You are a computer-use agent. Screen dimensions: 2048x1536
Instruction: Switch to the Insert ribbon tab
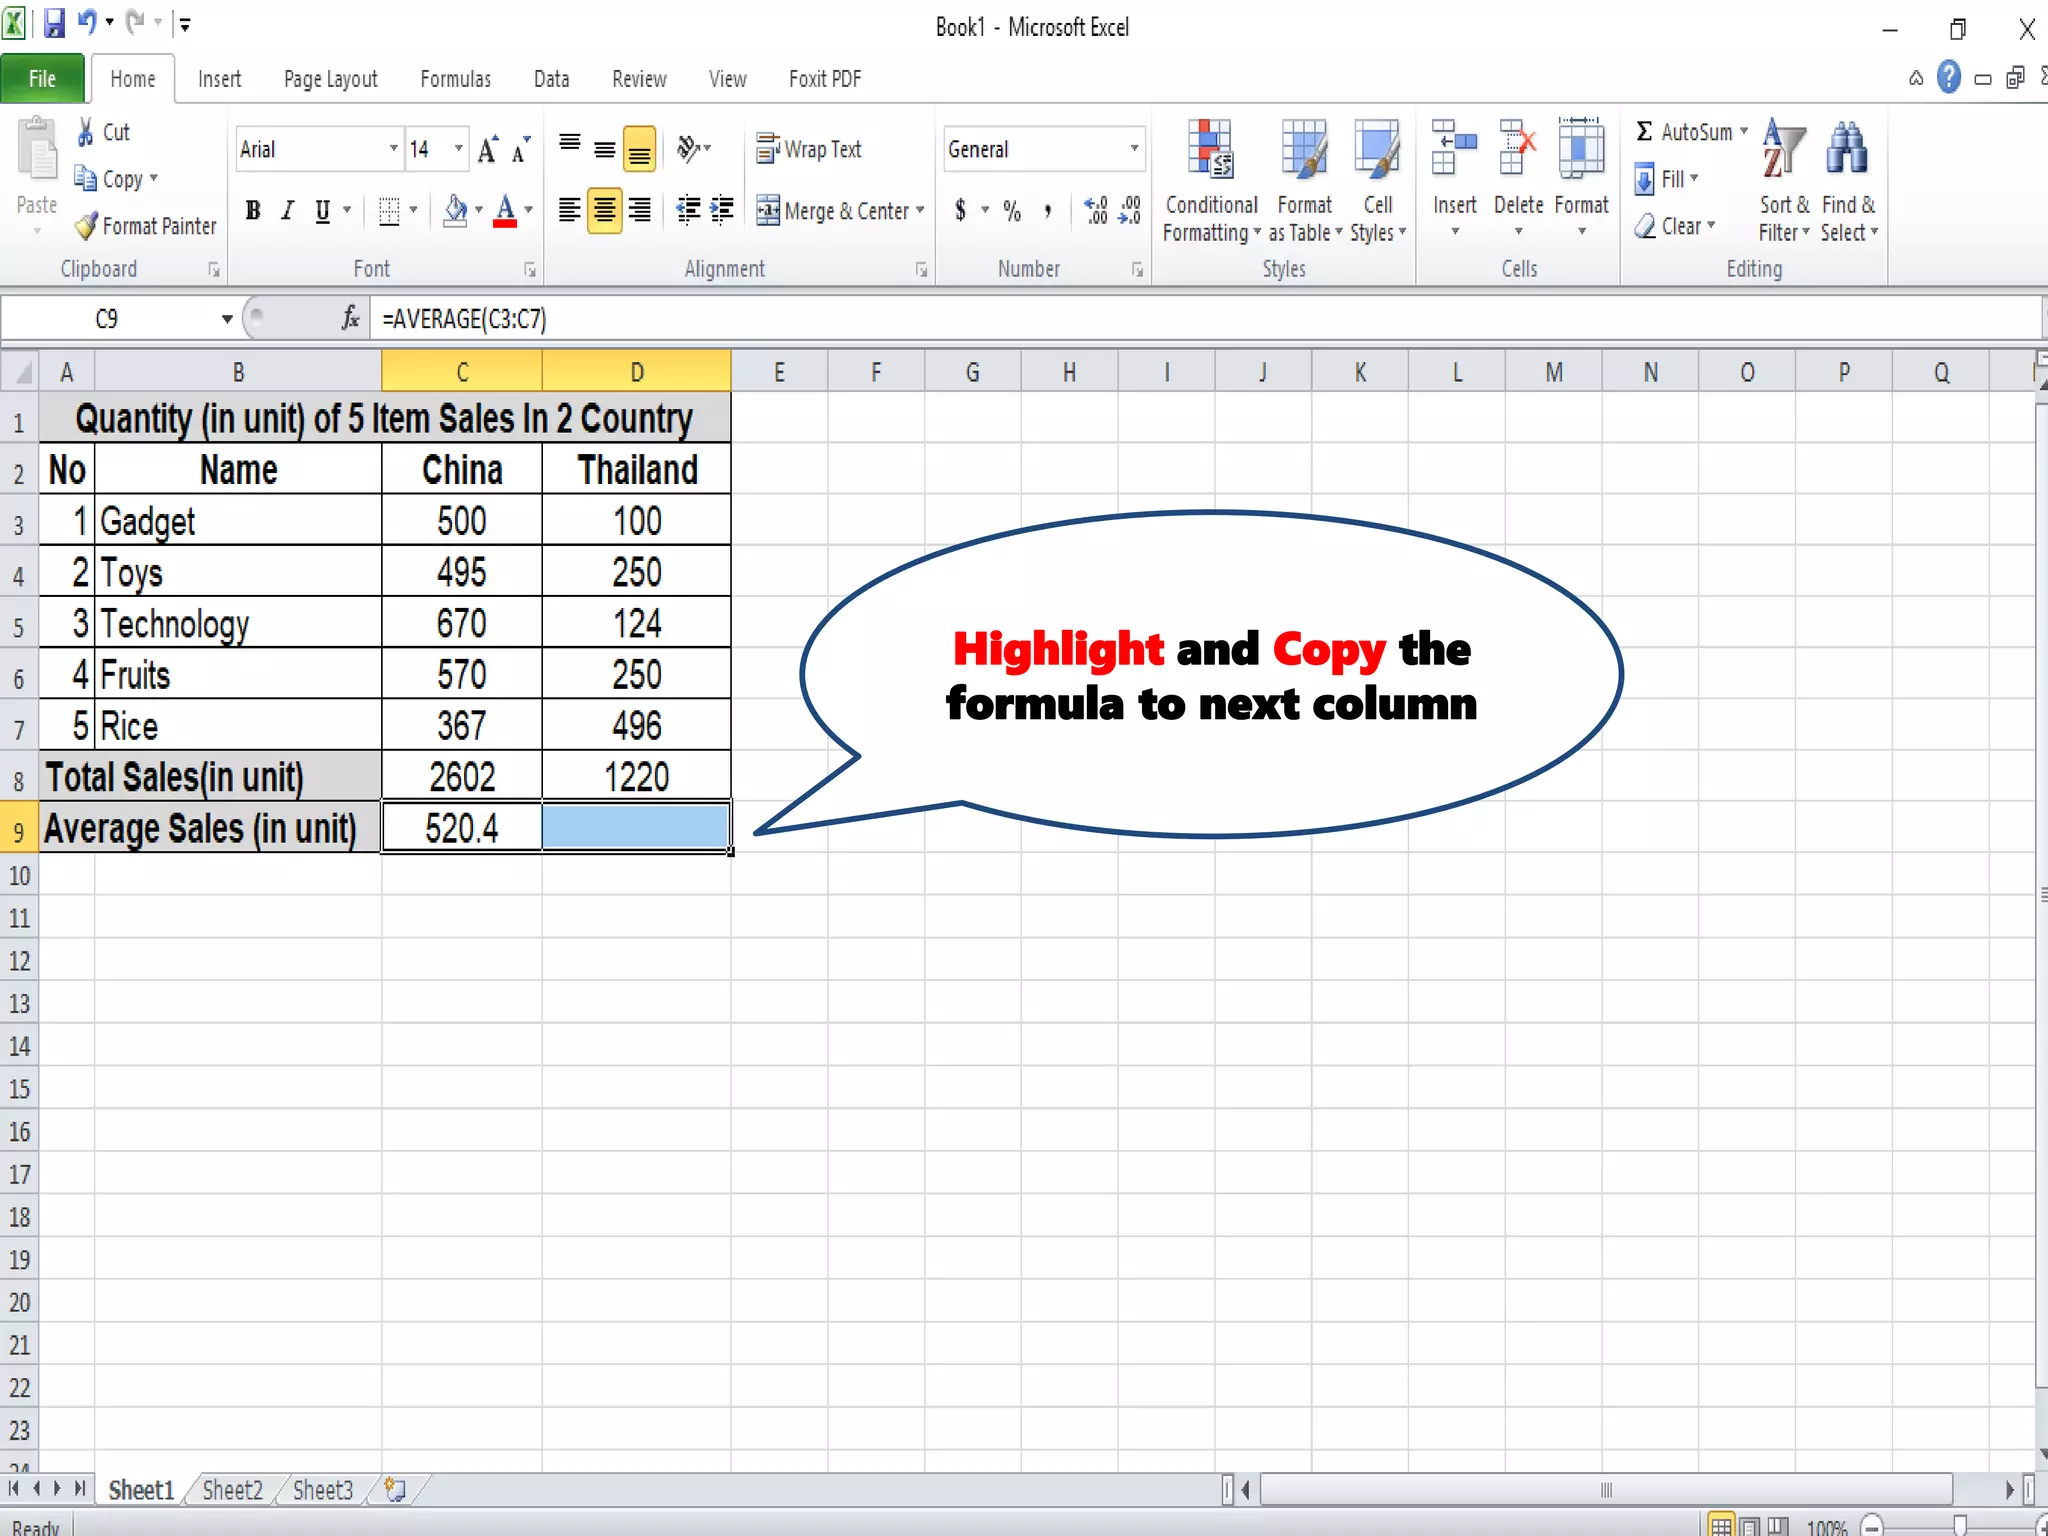pyautogui.click(x=219, y=79)
